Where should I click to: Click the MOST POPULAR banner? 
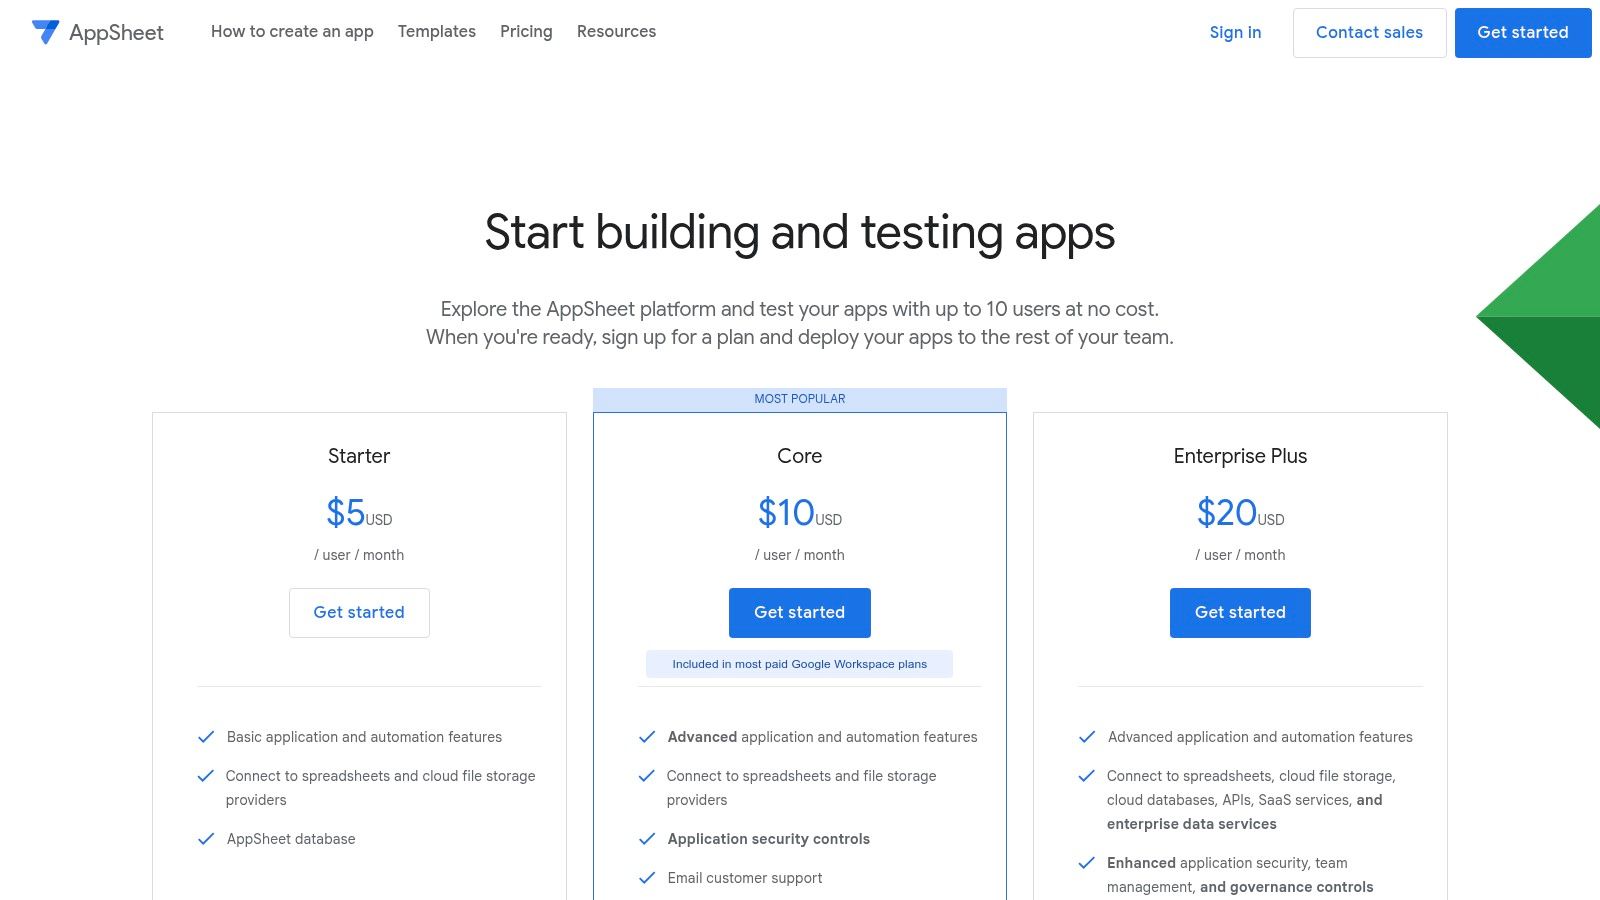(800, 398)
